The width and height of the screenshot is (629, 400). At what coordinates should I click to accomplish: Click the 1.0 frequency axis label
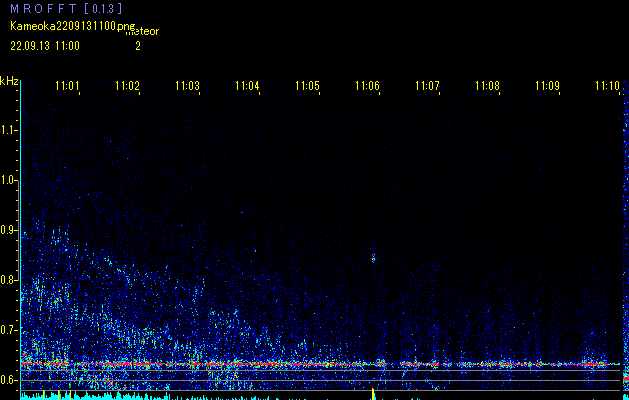pos(8,181)
